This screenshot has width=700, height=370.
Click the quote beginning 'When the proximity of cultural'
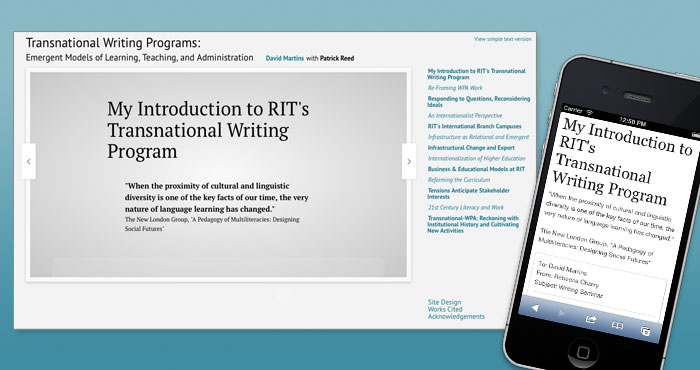(x=217, y=197)
